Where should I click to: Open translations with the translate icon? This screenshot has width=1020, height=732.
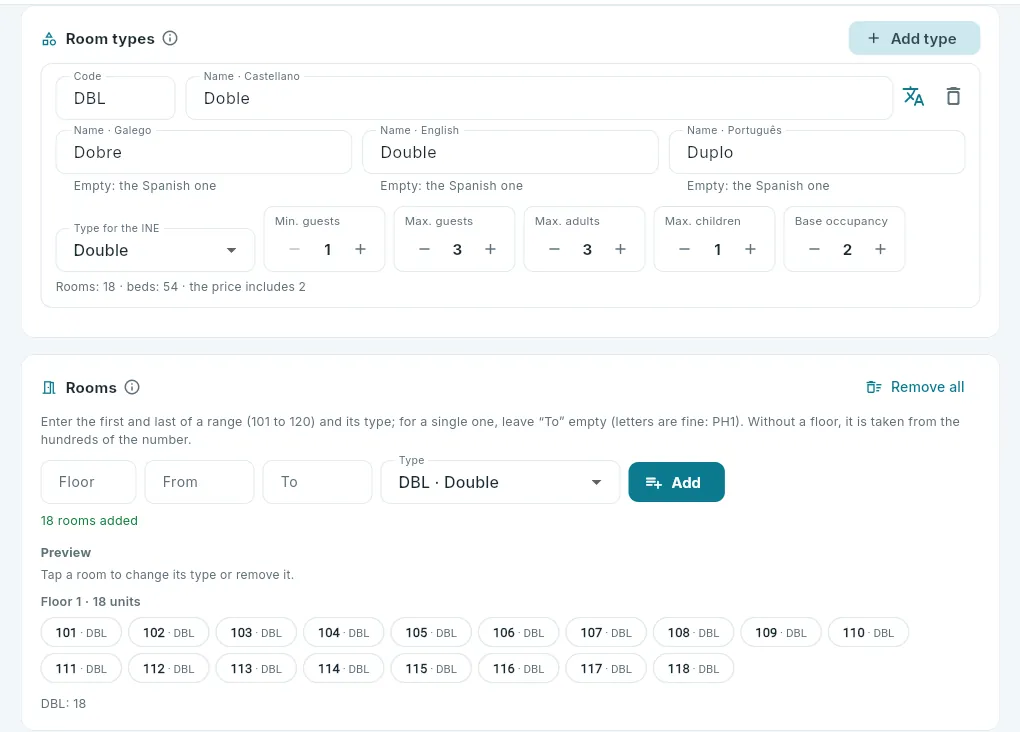tap(913, 97)
